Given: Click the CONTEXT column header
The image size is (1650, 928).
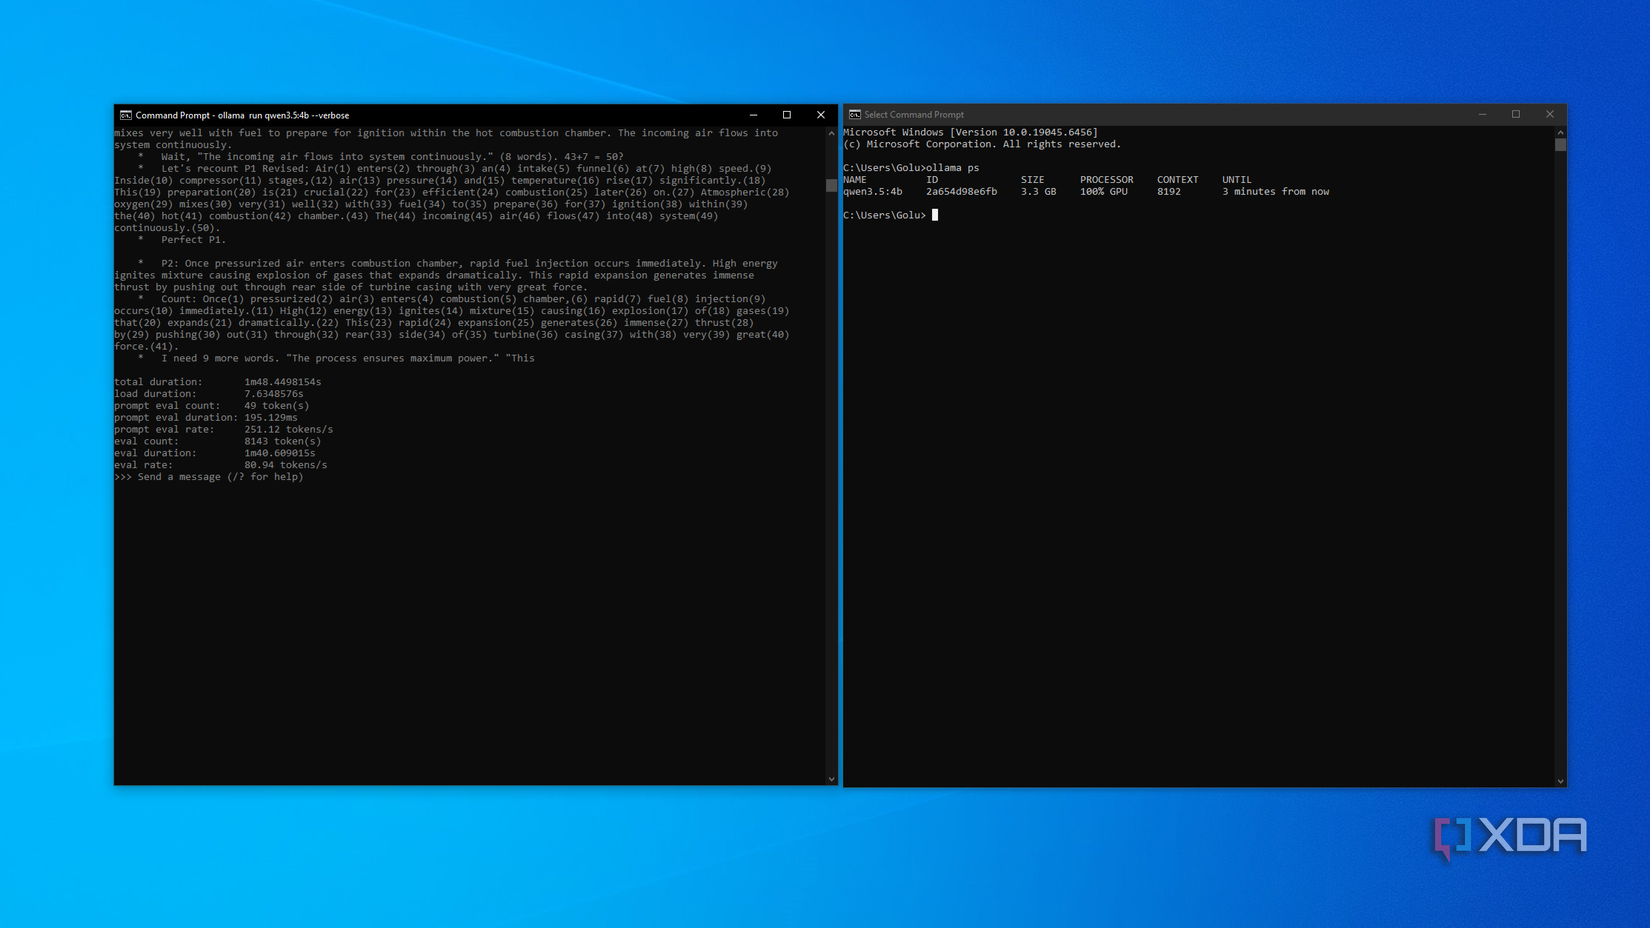Looking at the screenshot, I should coord(1178,180).
